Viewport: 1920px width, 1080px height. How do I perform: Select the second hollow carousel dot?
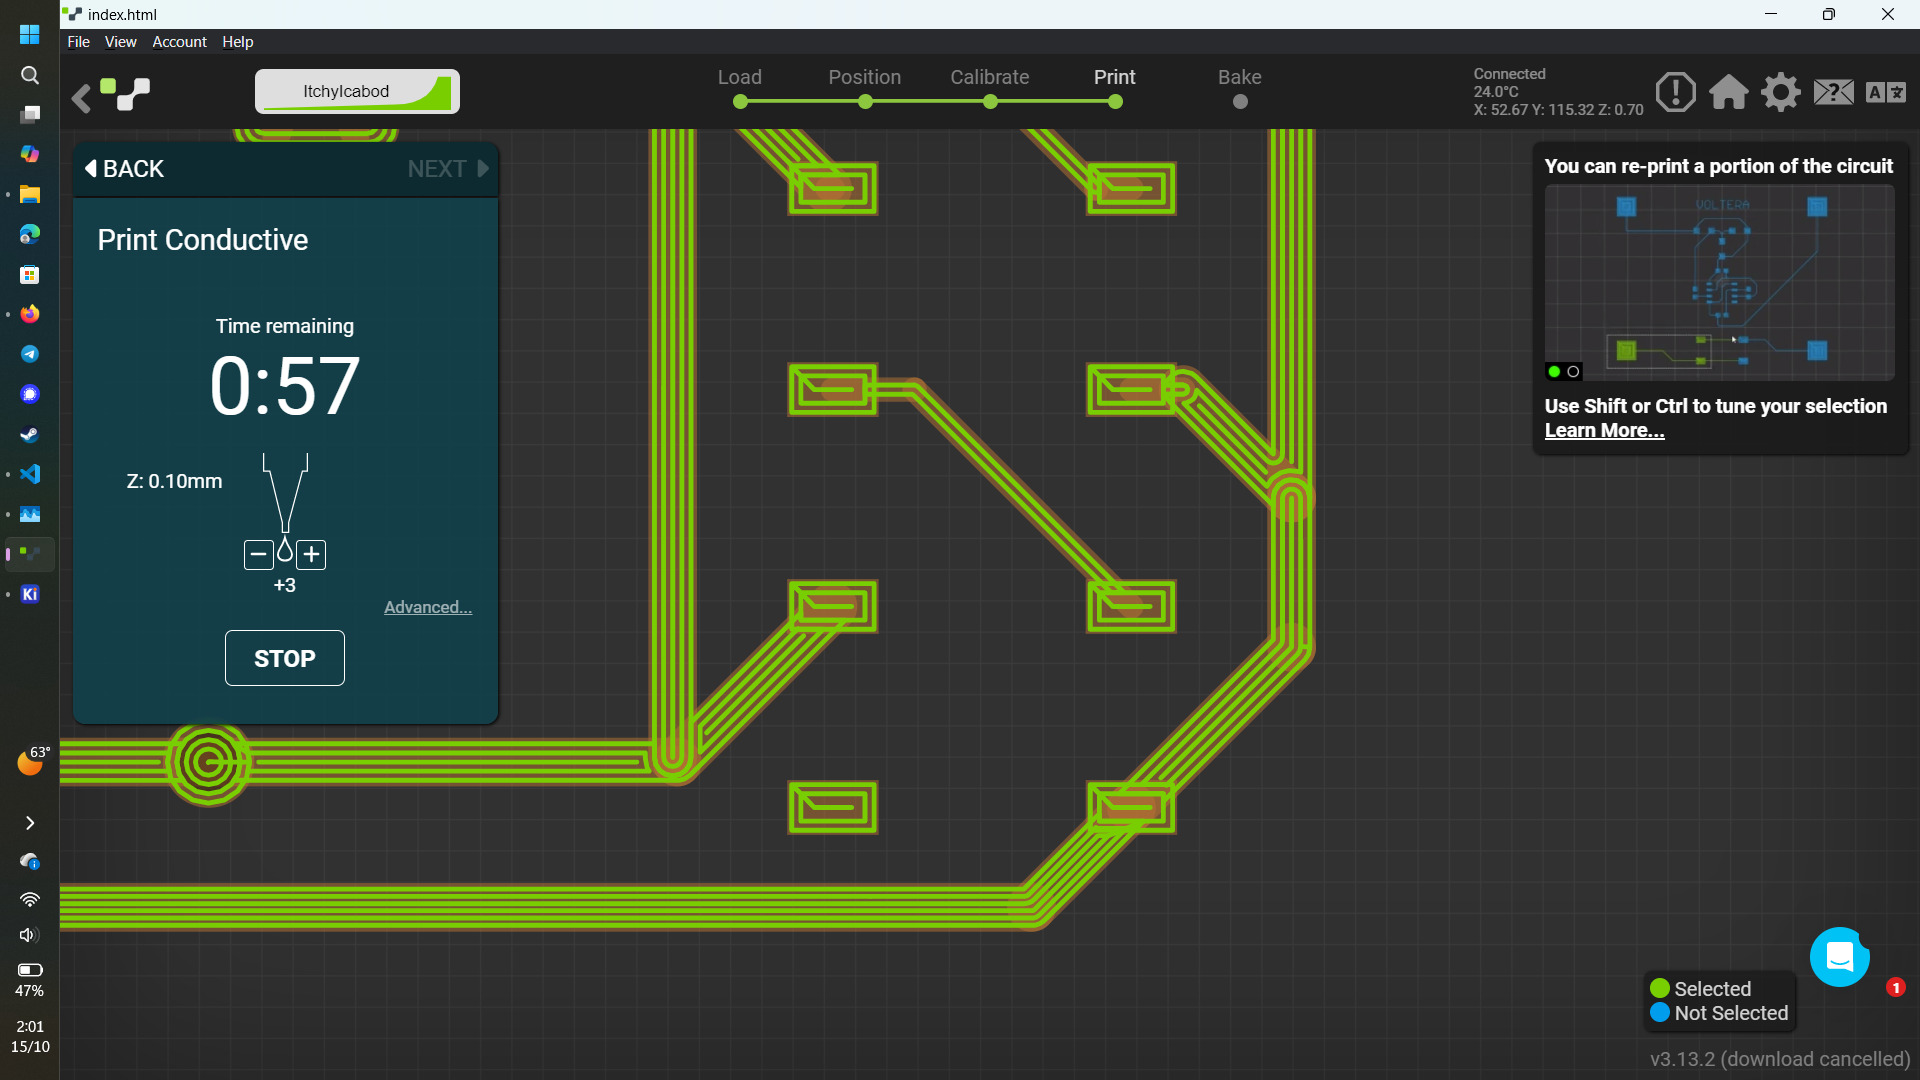pos(1573,371)
